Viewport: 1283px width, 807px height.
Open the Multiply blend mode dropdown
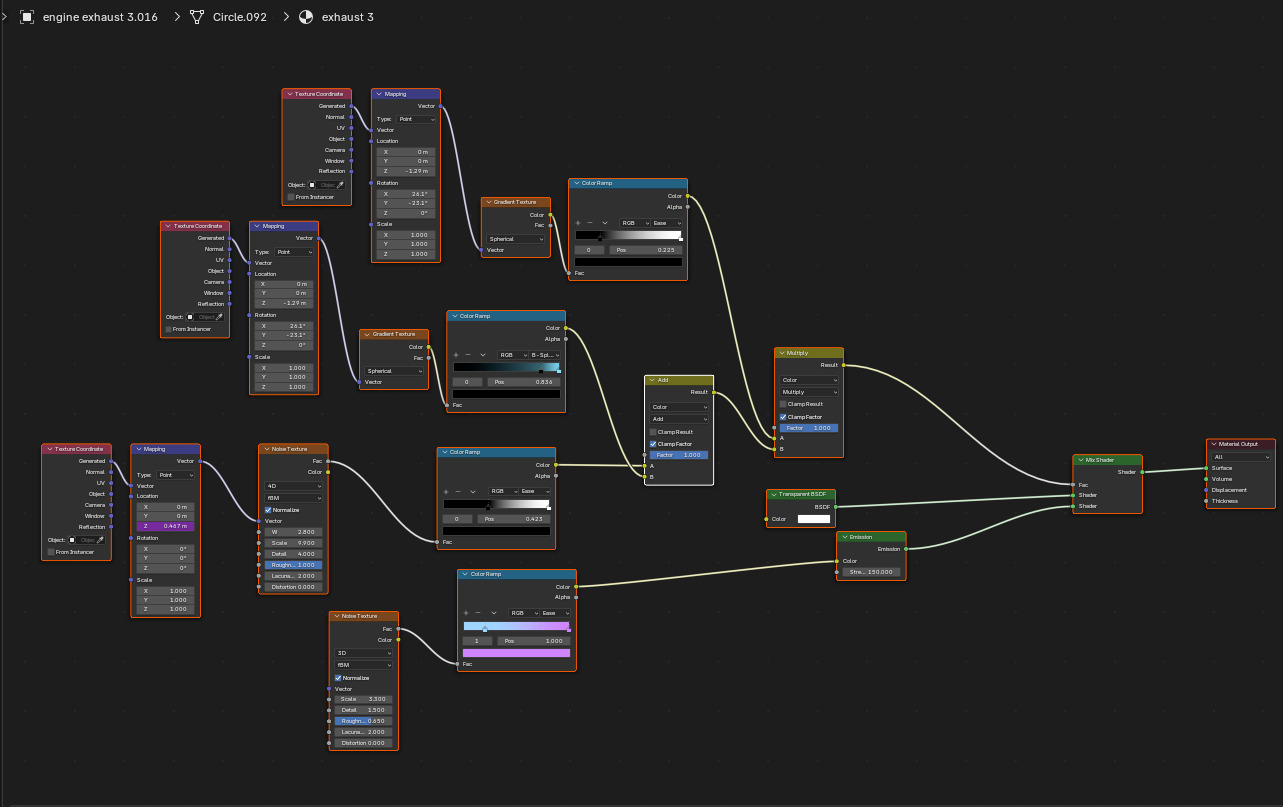808,392
